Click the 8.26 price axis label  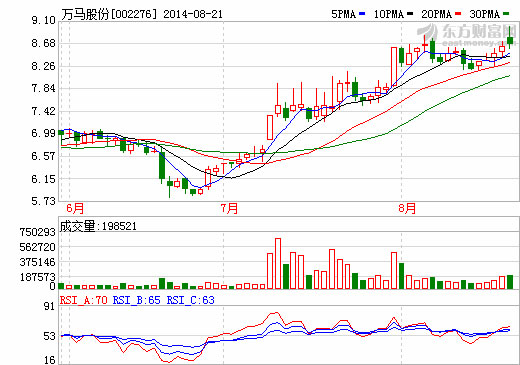point(43,66)
